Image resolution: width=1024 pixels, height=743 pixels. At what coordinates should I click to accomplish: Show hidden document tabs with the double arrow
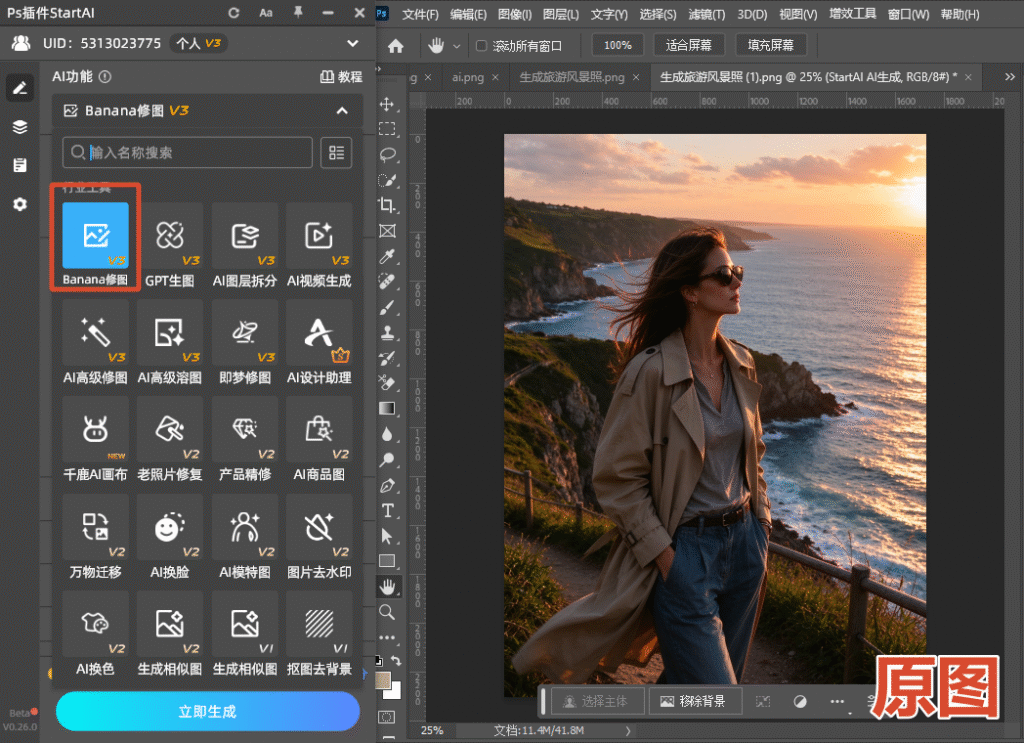tap(1010, 77)
